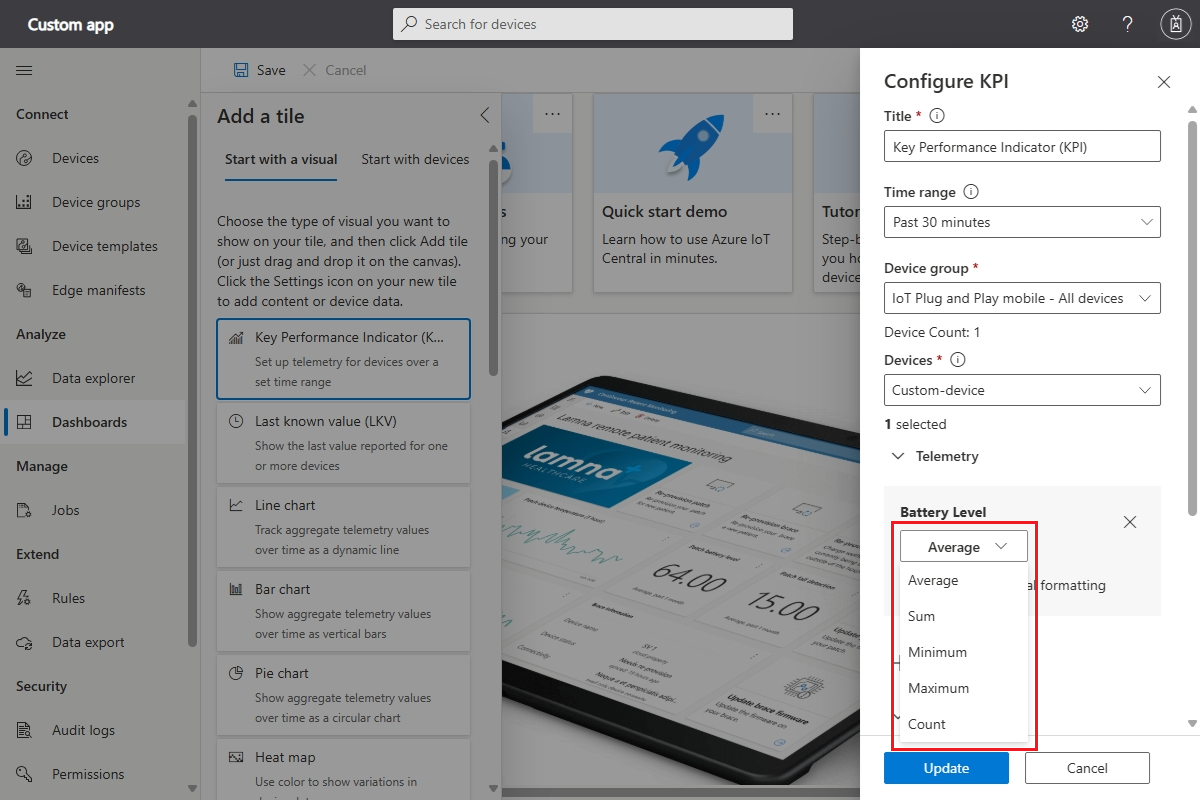Click the Quick start demo rocket tile
The image size is (1200, 800).
(692, 193)
